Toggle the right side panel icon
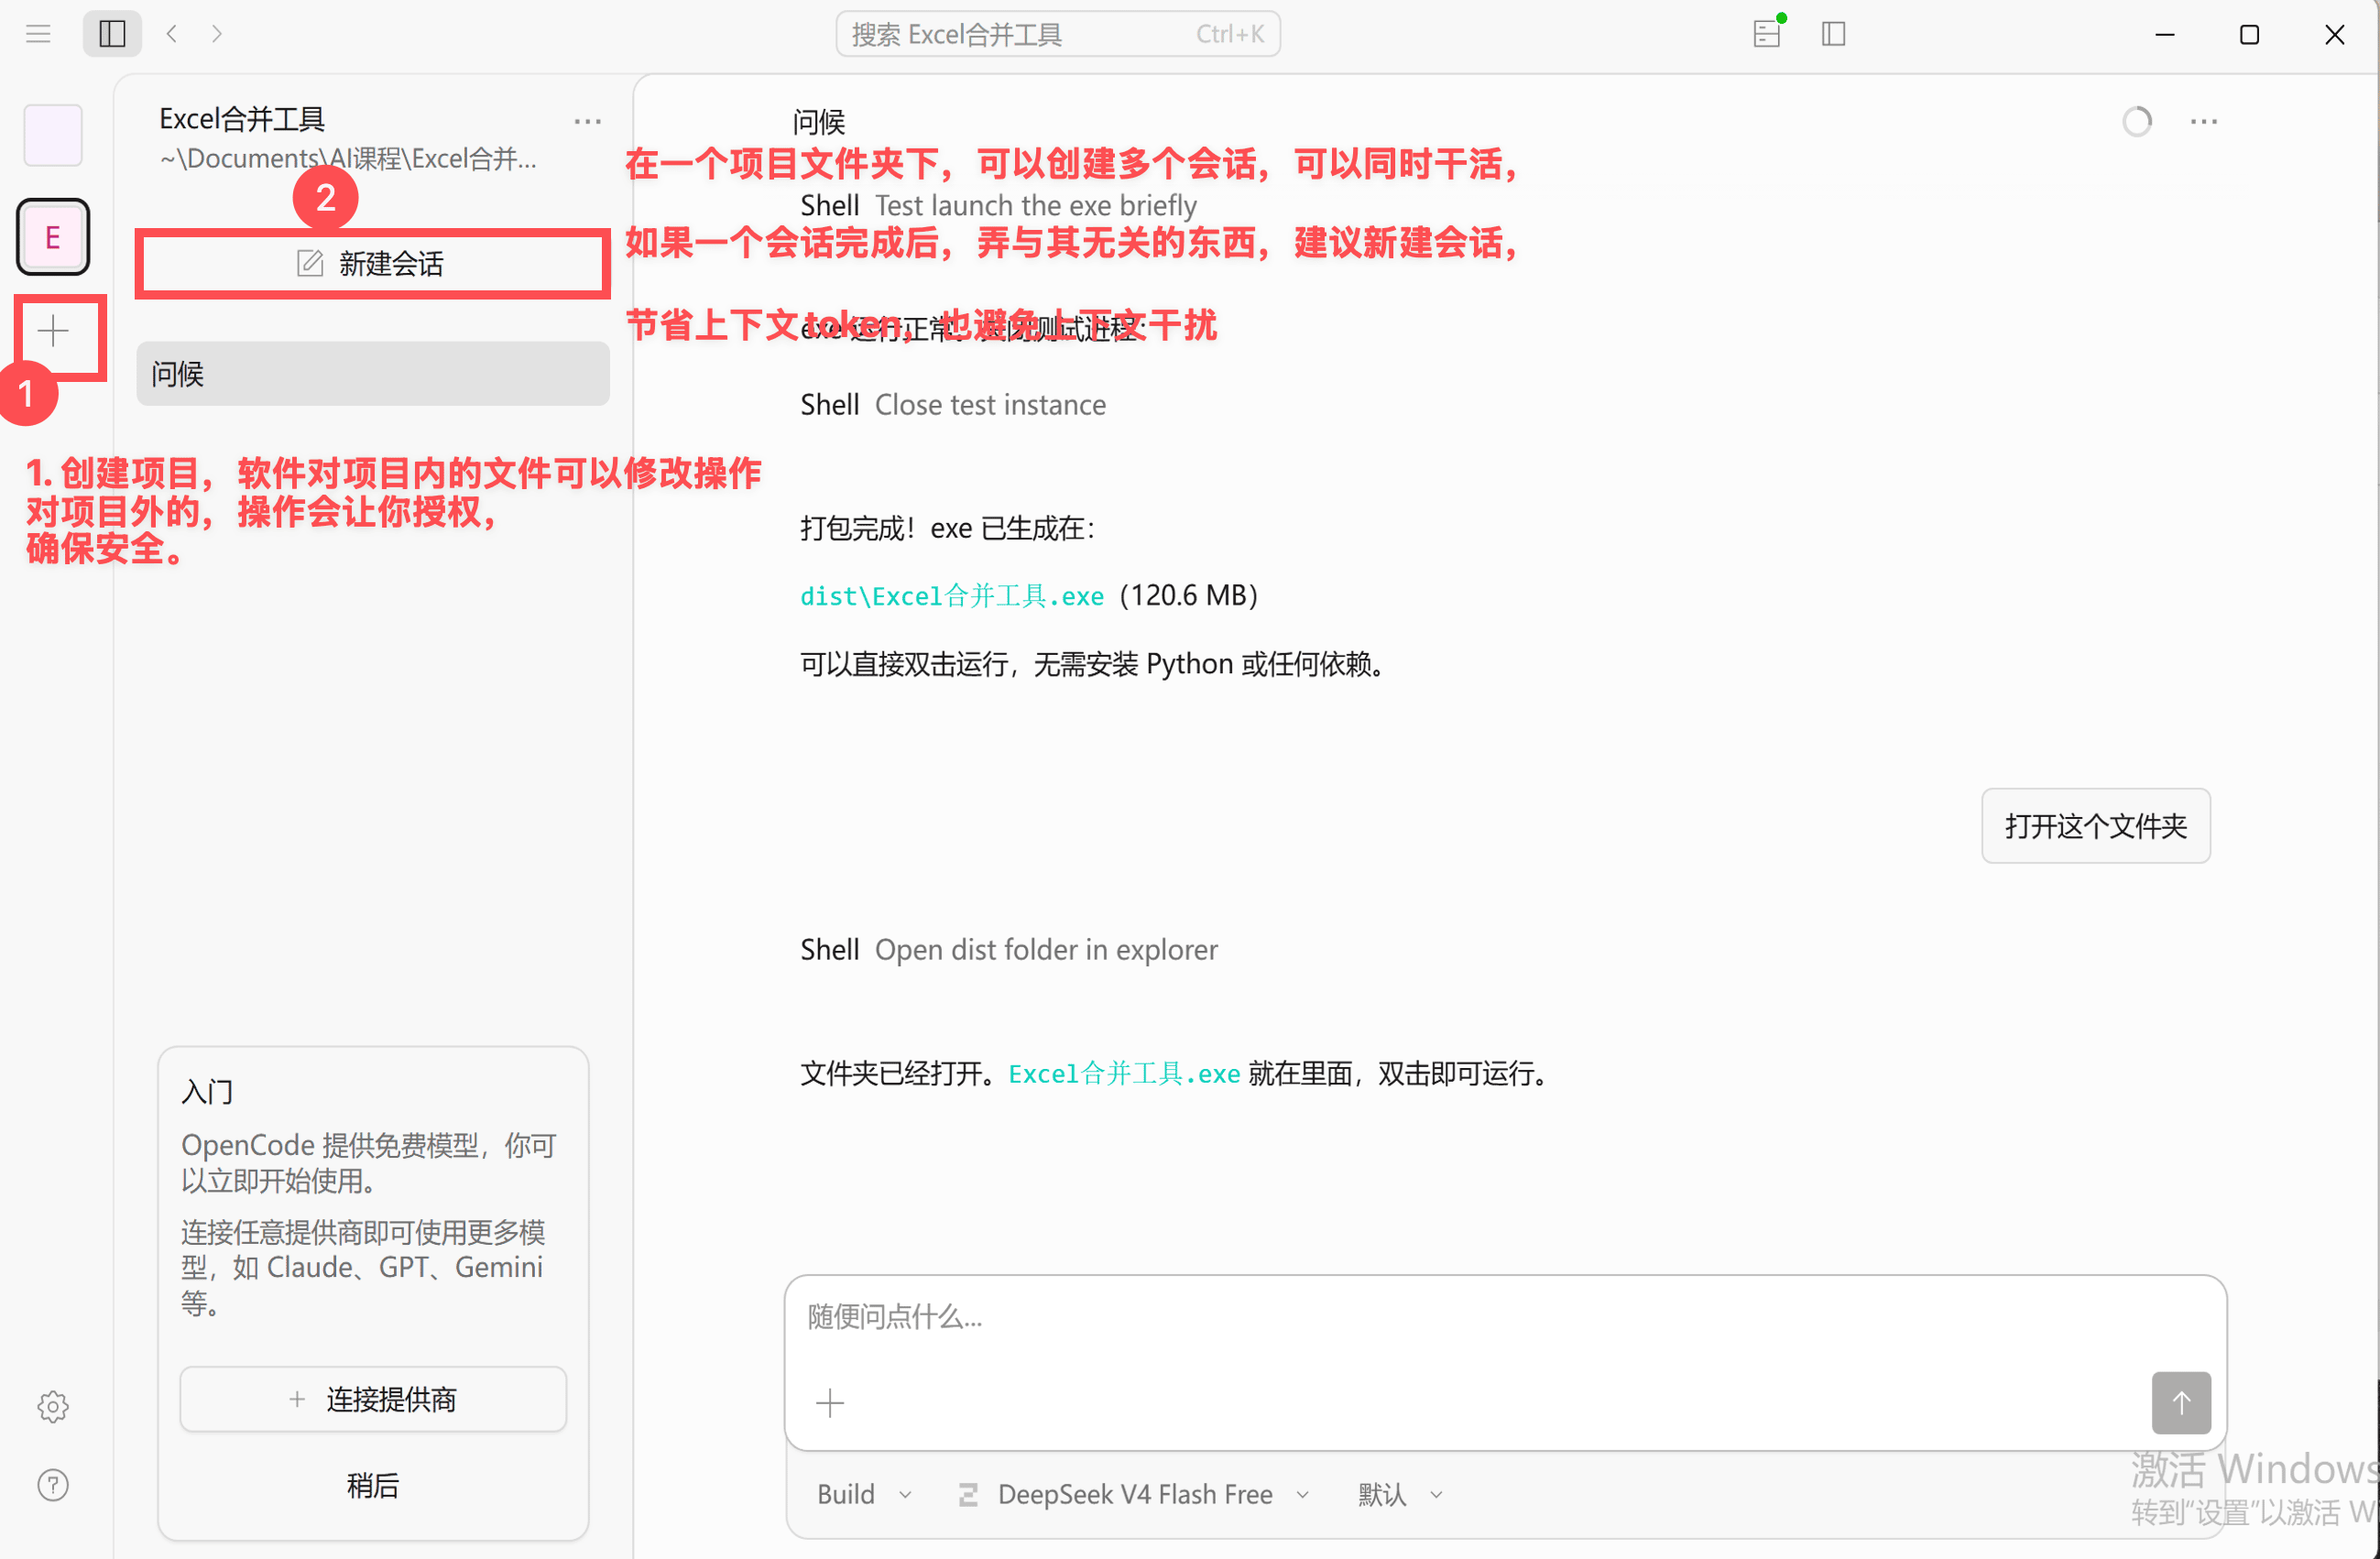Screen dimensions: 2380x1559 click(x=1833, y=34)
